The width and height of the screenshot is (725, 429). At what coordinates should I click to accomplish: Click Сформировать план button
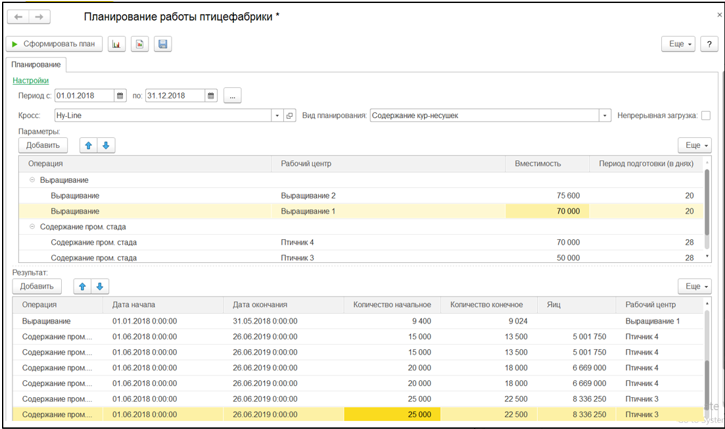(x=54, y=44)
